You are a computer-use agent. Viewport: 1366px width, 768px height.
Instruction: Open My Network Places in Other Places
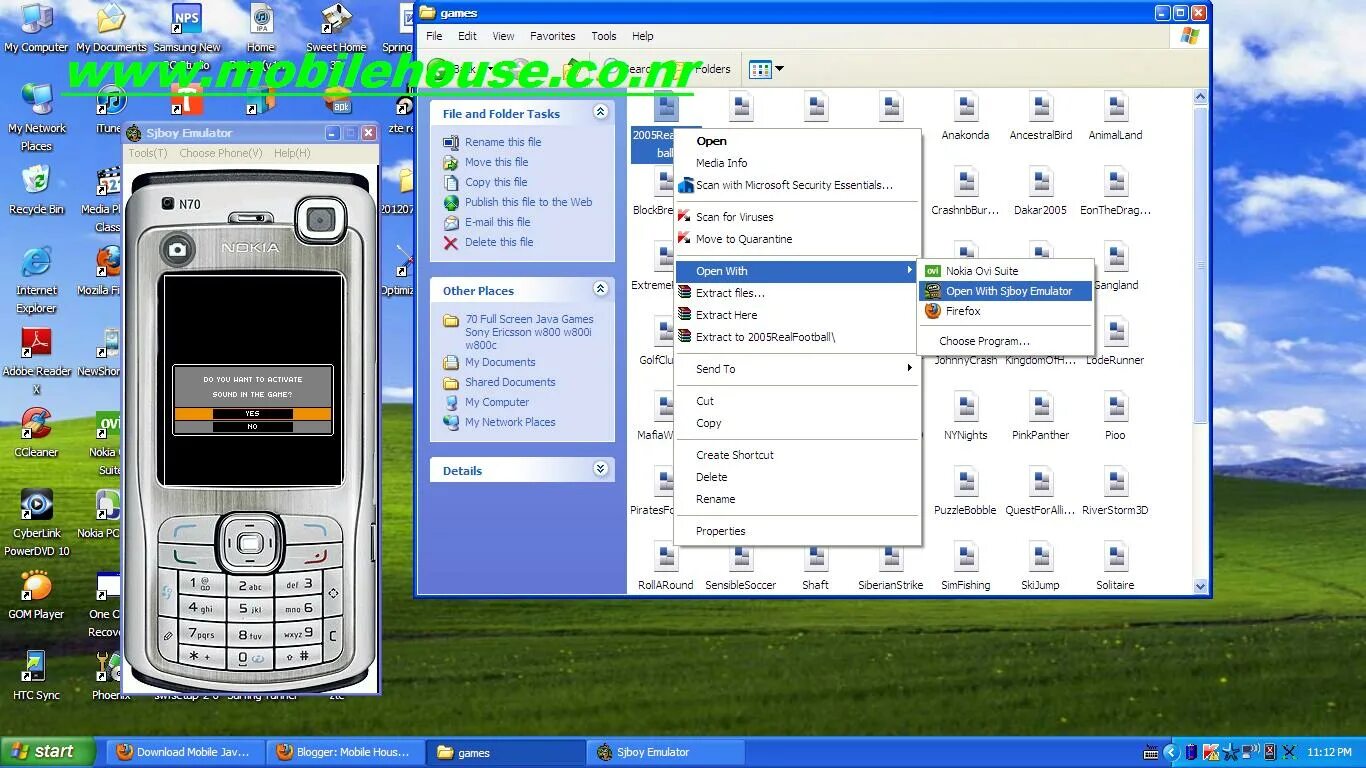point(510,422)
